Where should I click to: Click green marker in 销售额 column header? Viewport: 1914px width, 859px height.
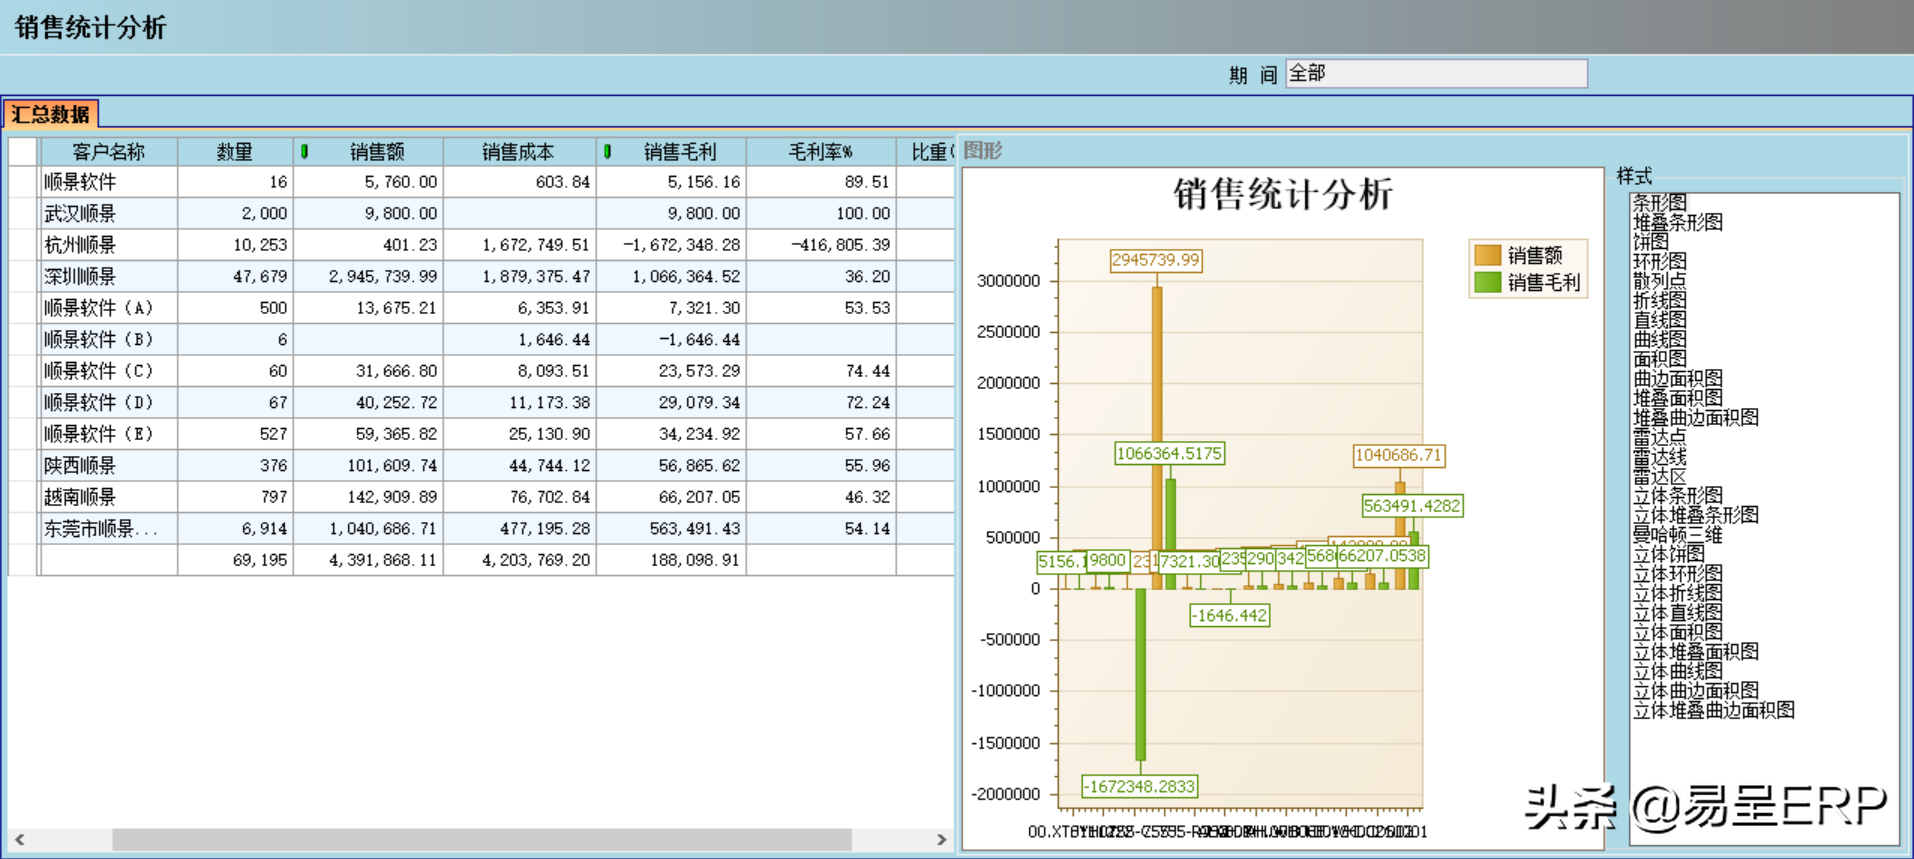(305, 152)
